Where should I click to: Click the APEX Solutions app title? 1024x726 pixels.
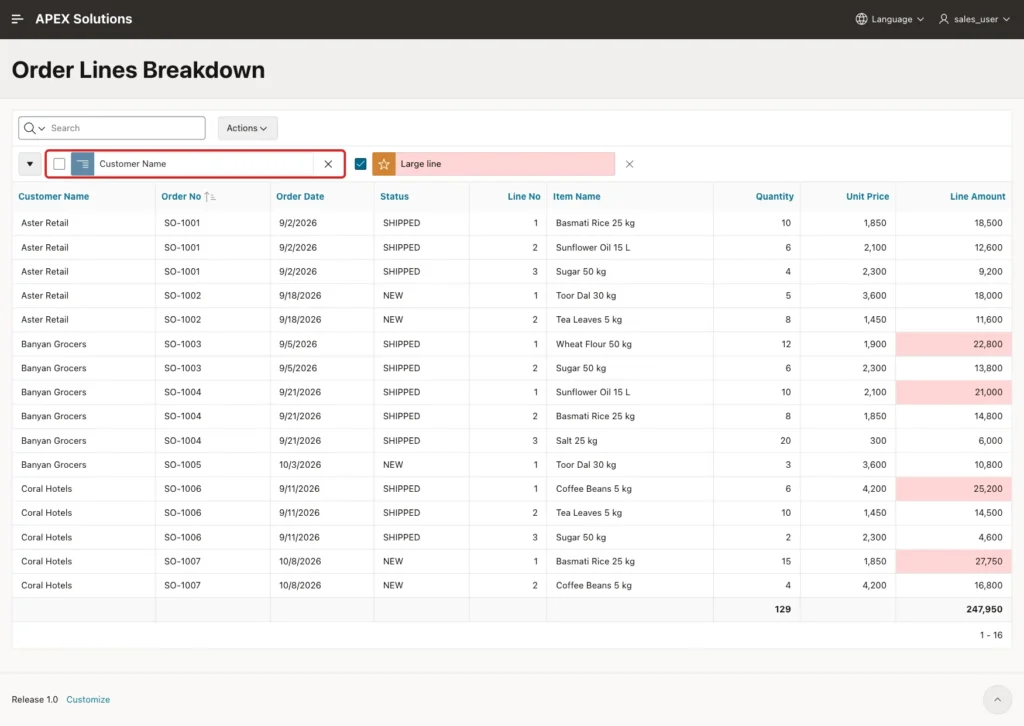[84, 19]
